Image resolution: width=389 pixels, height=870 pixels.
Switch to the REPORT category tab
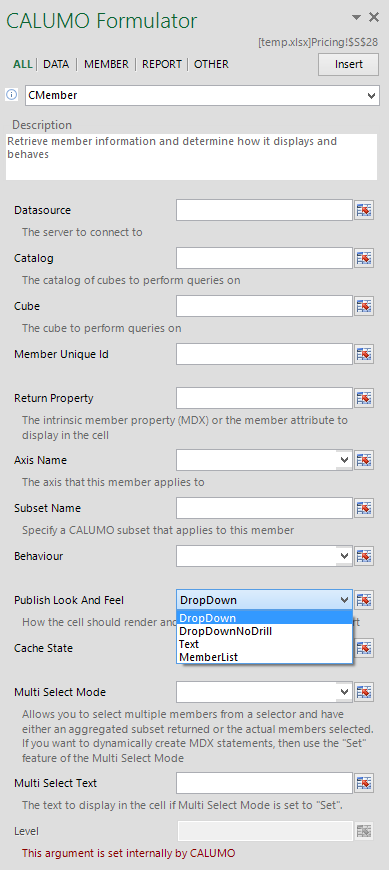point(162,64)
